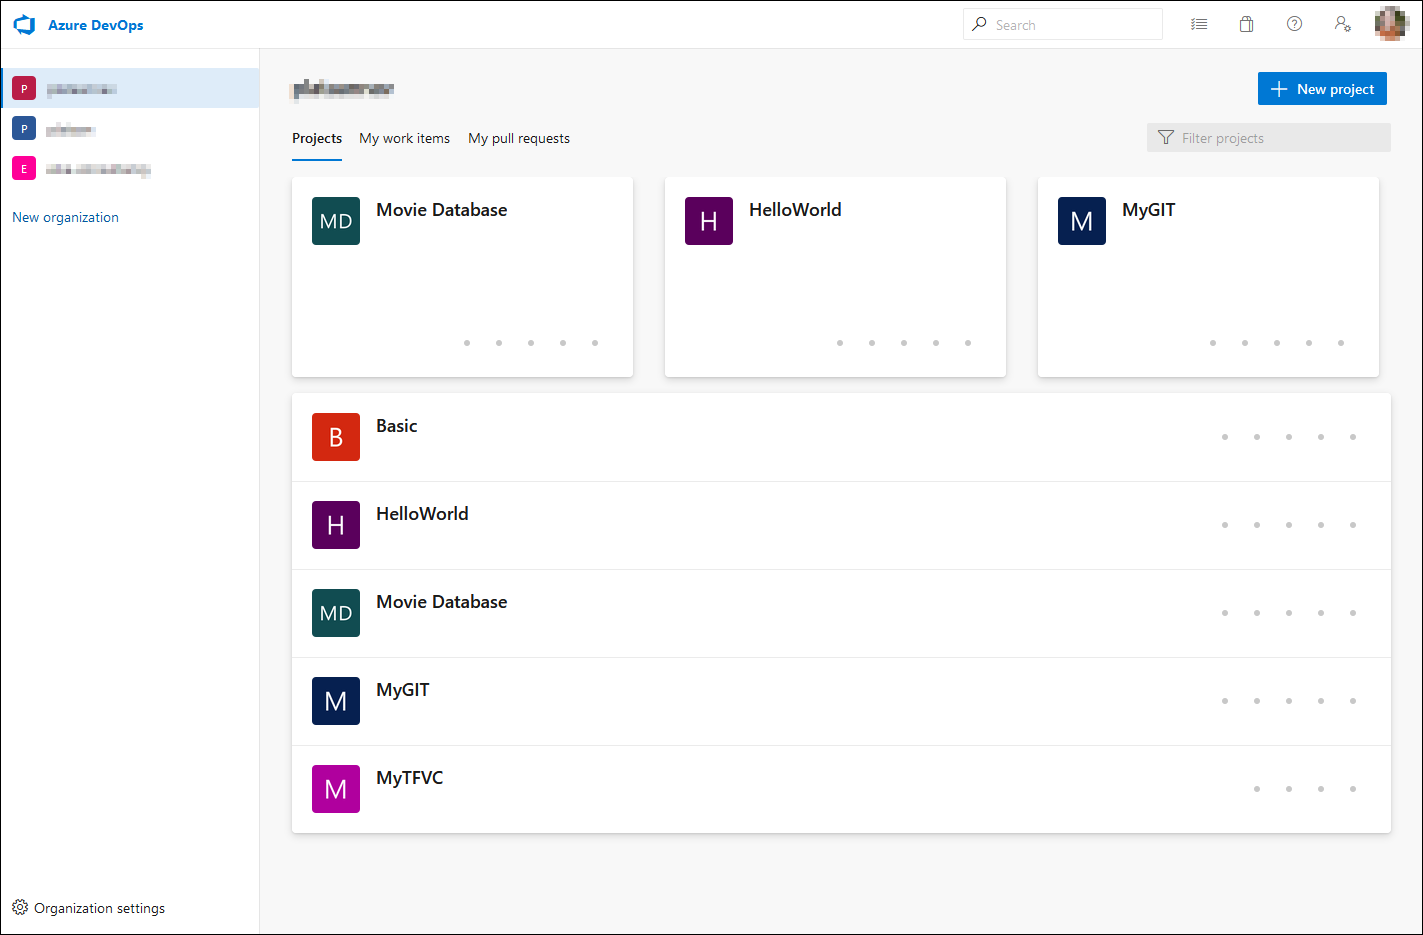Open the HelloWorld card title
The image size is (1423, 935).
(795, 210)
